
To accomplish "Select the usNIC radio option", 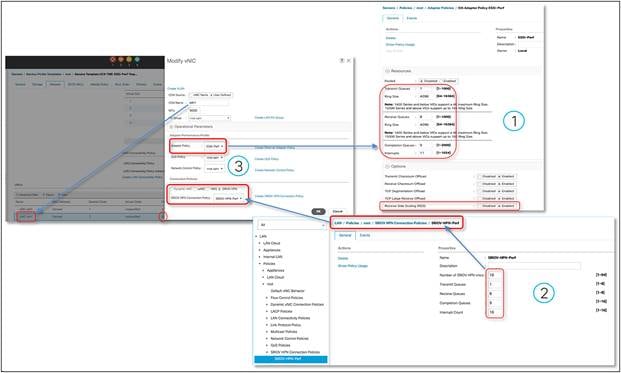I will click(195, 189).
